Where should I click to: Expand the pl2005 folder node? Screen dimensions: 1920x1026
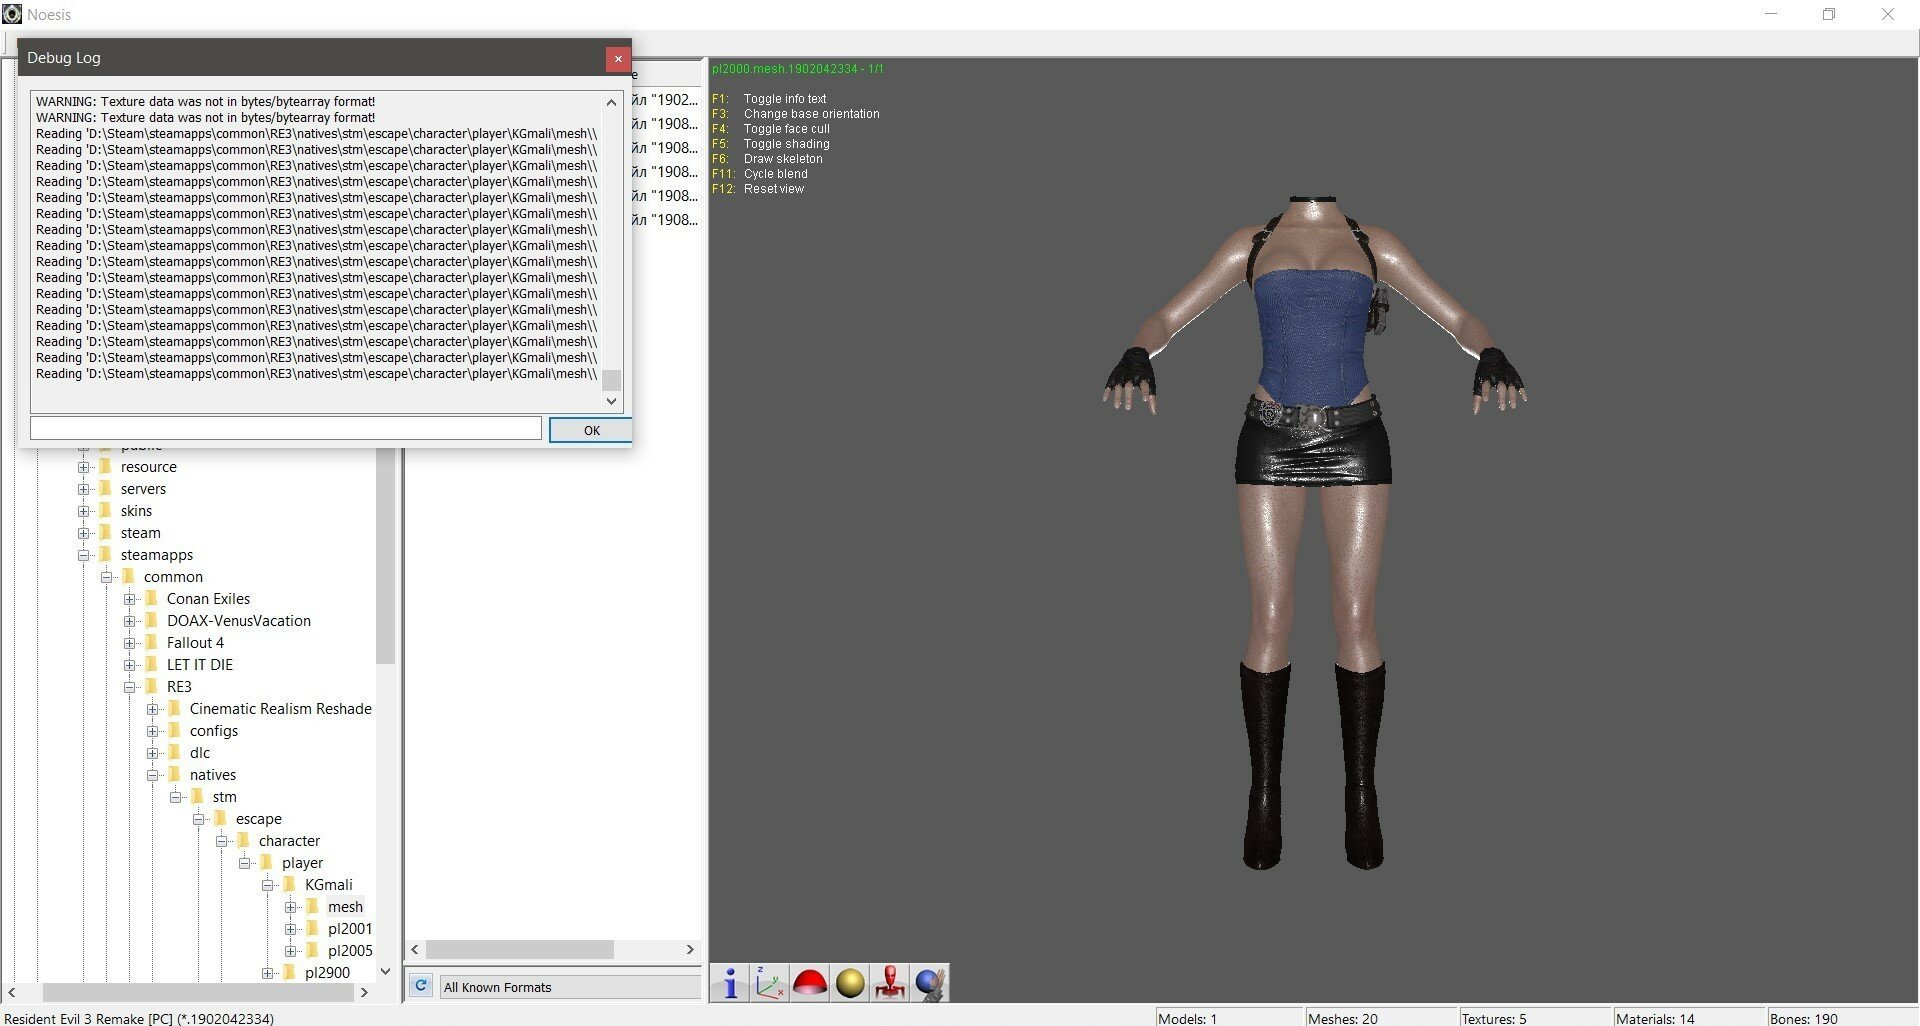click(291, 951)
